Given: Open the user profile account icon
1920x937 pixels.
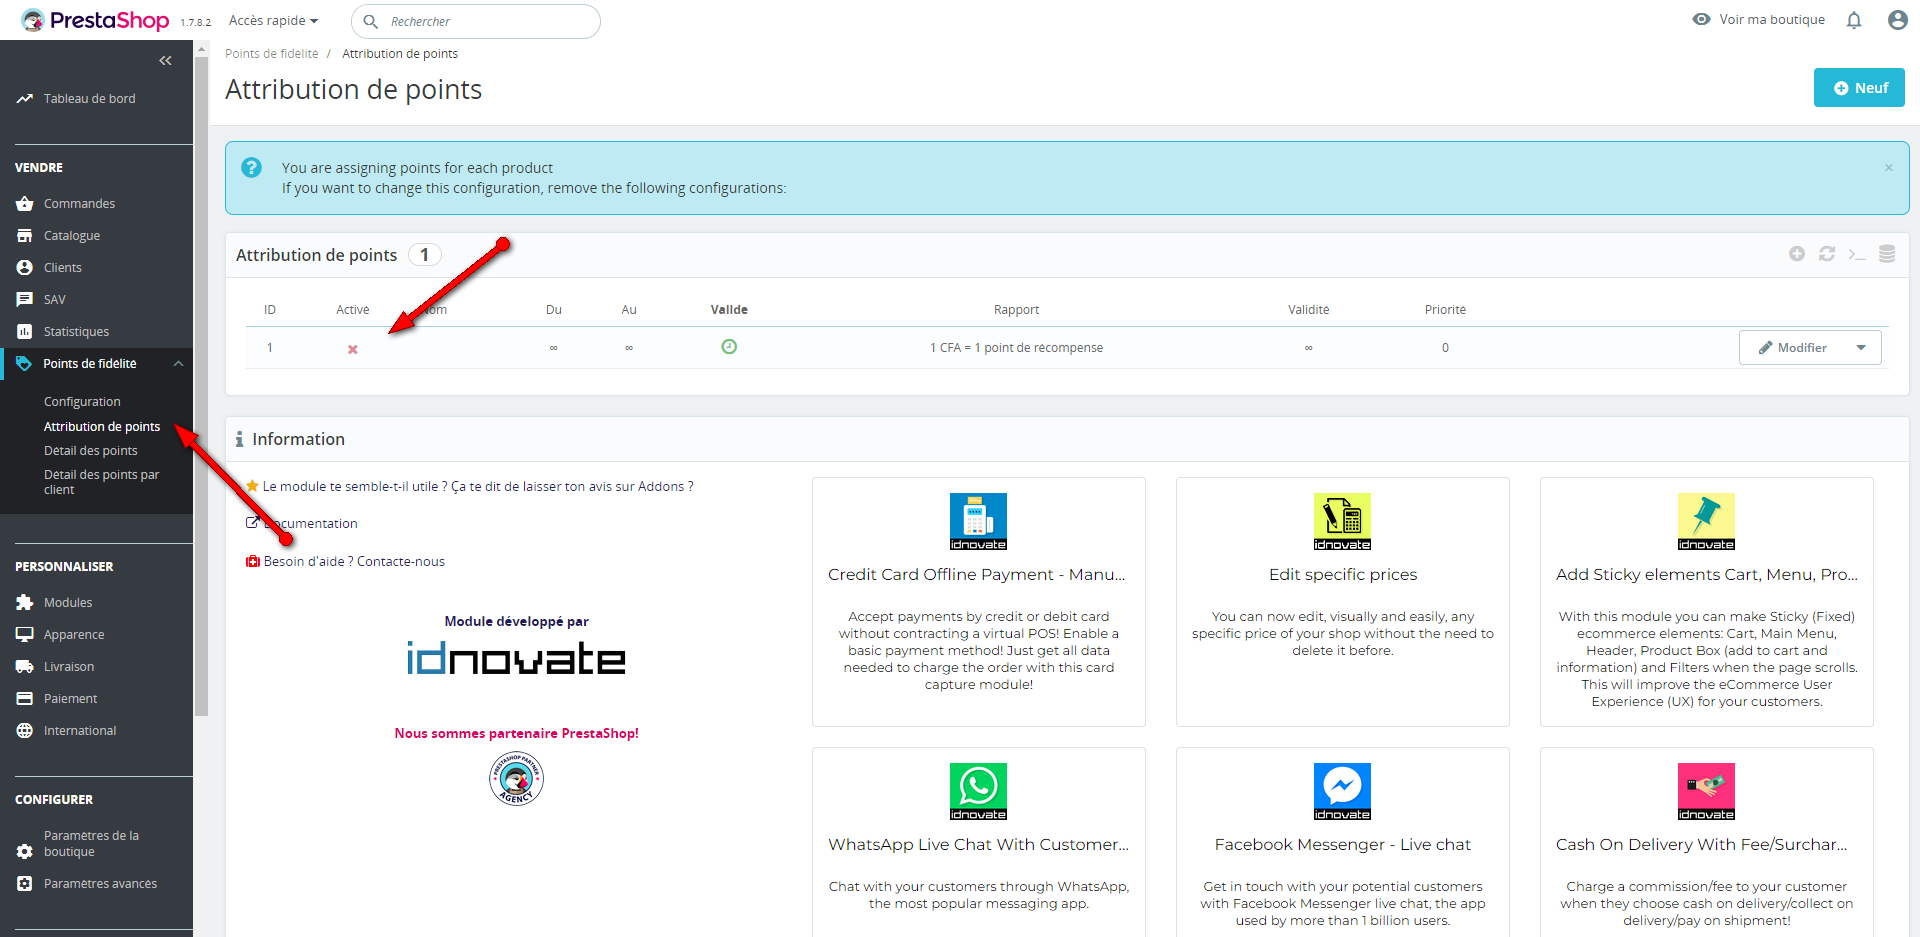Looking at the screenshot, I should 1897,20.
